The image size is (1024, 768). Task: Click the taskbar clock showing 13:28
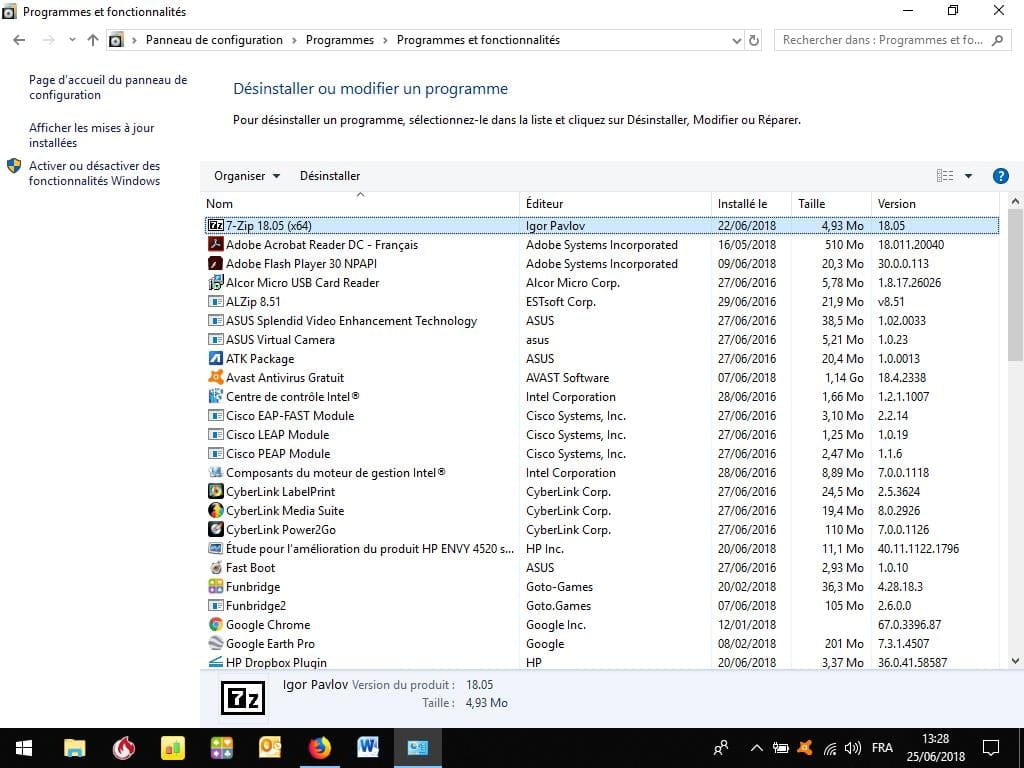coord(935,739)
